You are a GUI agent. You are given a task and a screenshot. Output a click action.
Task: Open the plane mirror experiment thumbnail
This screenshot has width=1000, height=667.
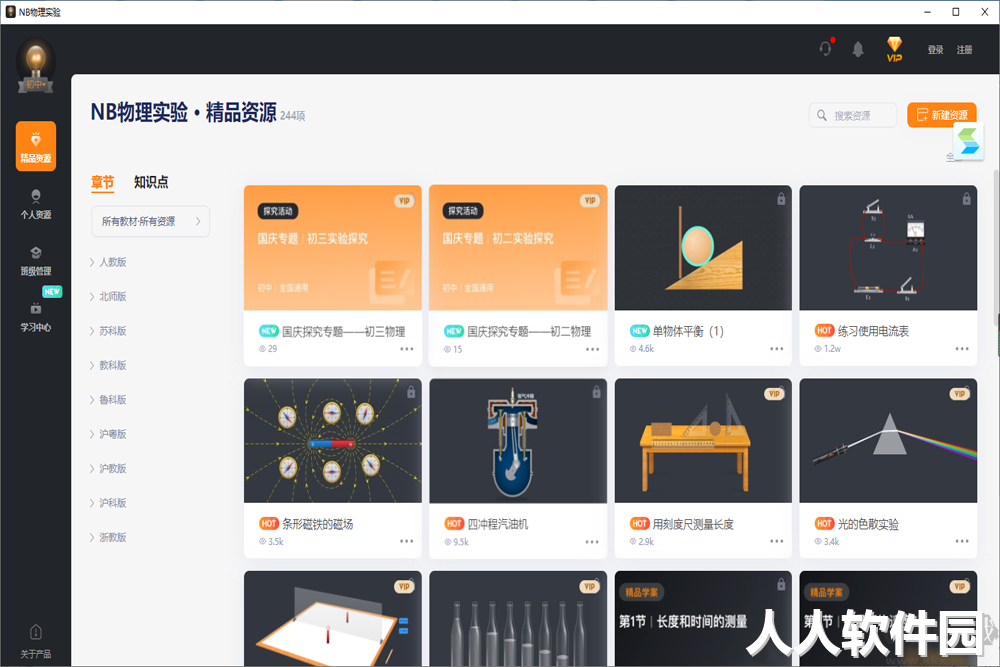click(x=333, y=619)
